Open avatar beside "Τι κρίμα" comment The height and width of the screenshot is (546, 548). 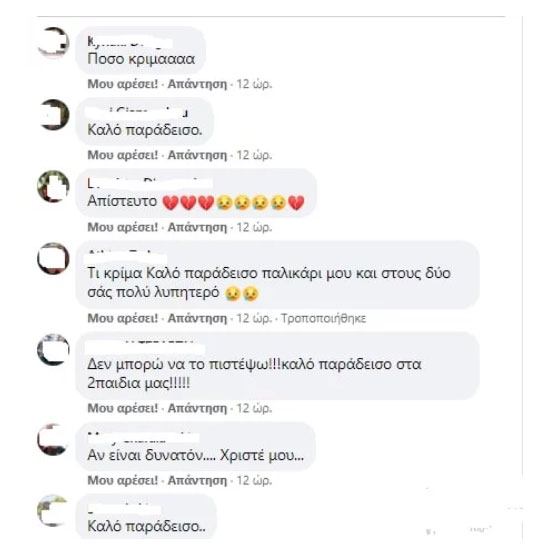(53, 259)
